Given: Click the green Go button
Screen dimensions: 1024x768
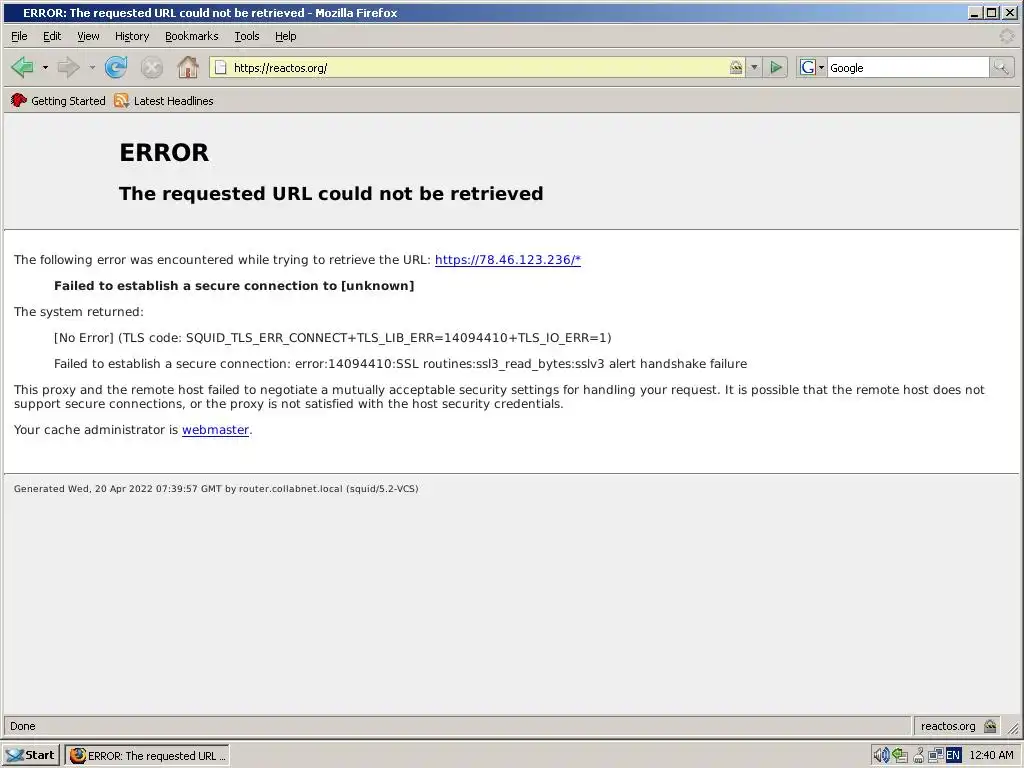Looking at the screenshot, I should pos(776,67).
